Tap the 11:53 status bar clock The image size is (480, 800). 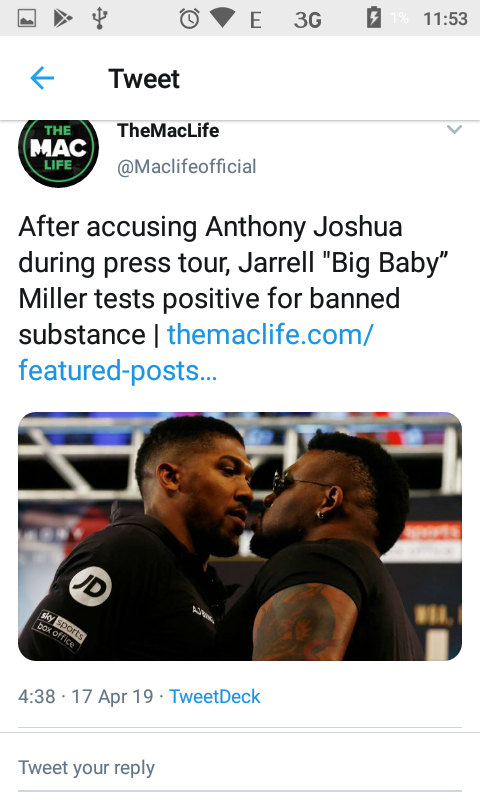pos(445,19)
